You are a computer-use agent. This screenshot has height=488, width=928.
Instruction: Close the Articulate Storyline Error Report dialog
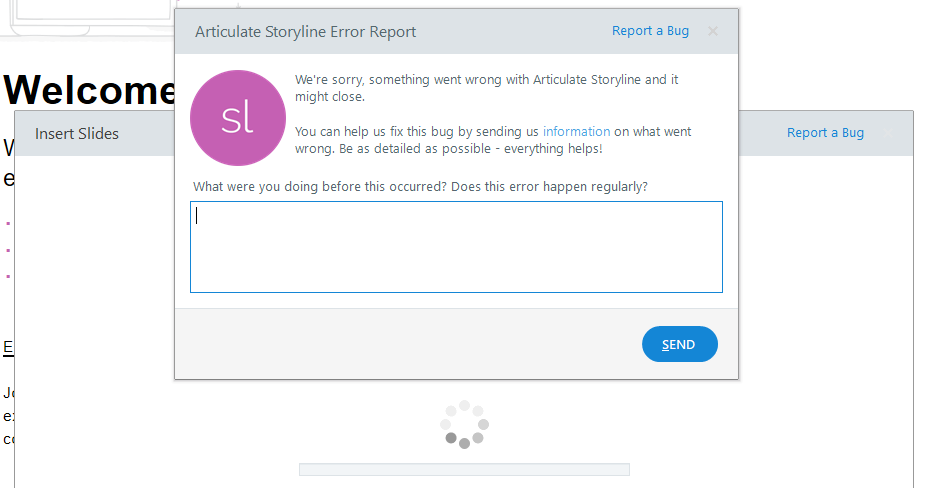coord(713,31)
